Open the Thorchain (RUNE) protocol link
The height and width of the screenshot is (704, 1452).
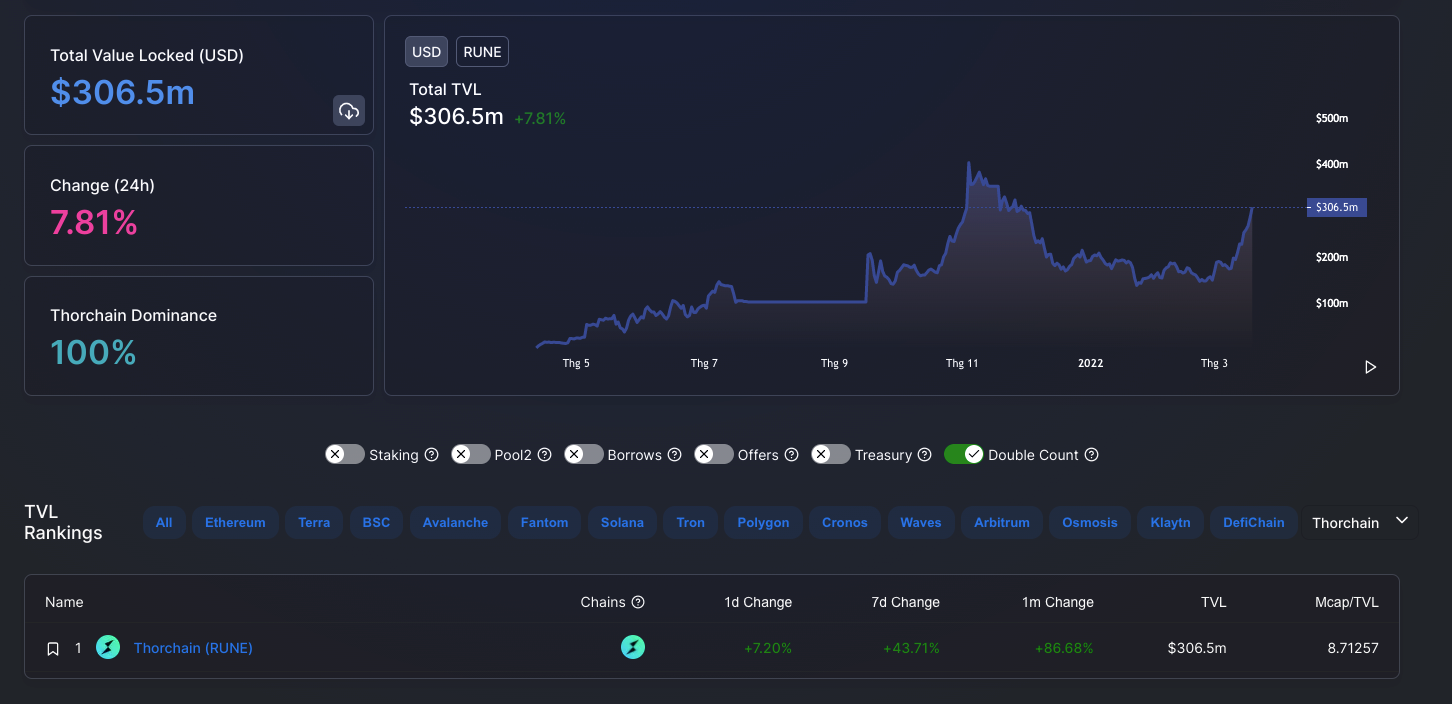pyautogui.click(x=193, y=648)
